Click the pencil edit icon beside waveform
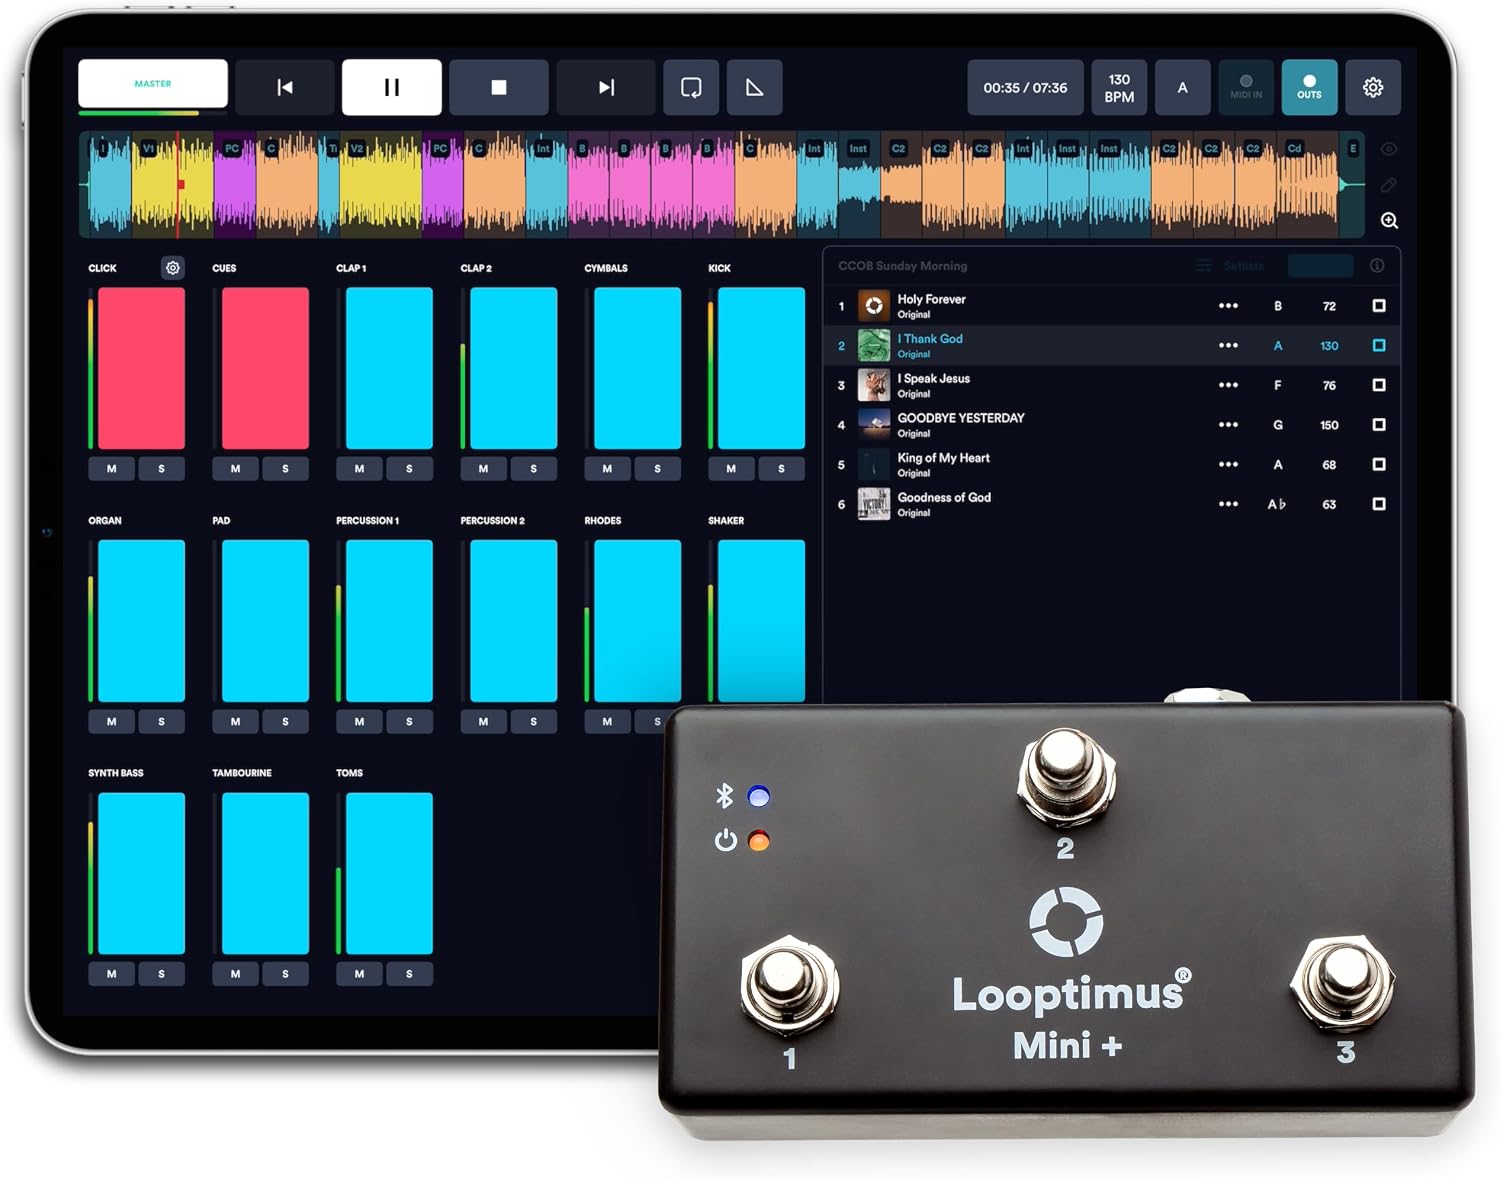The height and width of the screenshot is (1179, 1500). [1389, 185]
